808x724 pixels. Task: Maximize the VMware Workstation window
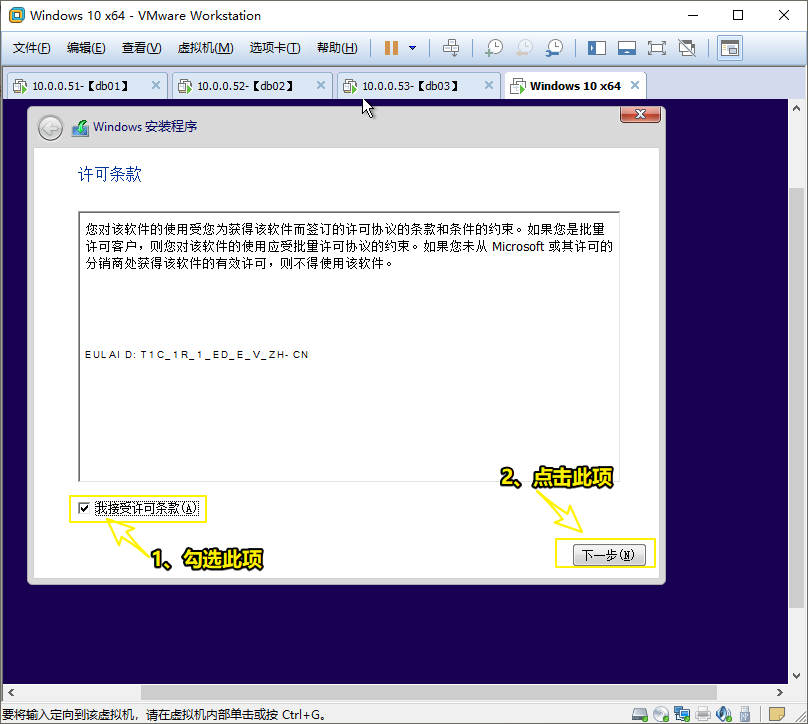pos(738,15)
